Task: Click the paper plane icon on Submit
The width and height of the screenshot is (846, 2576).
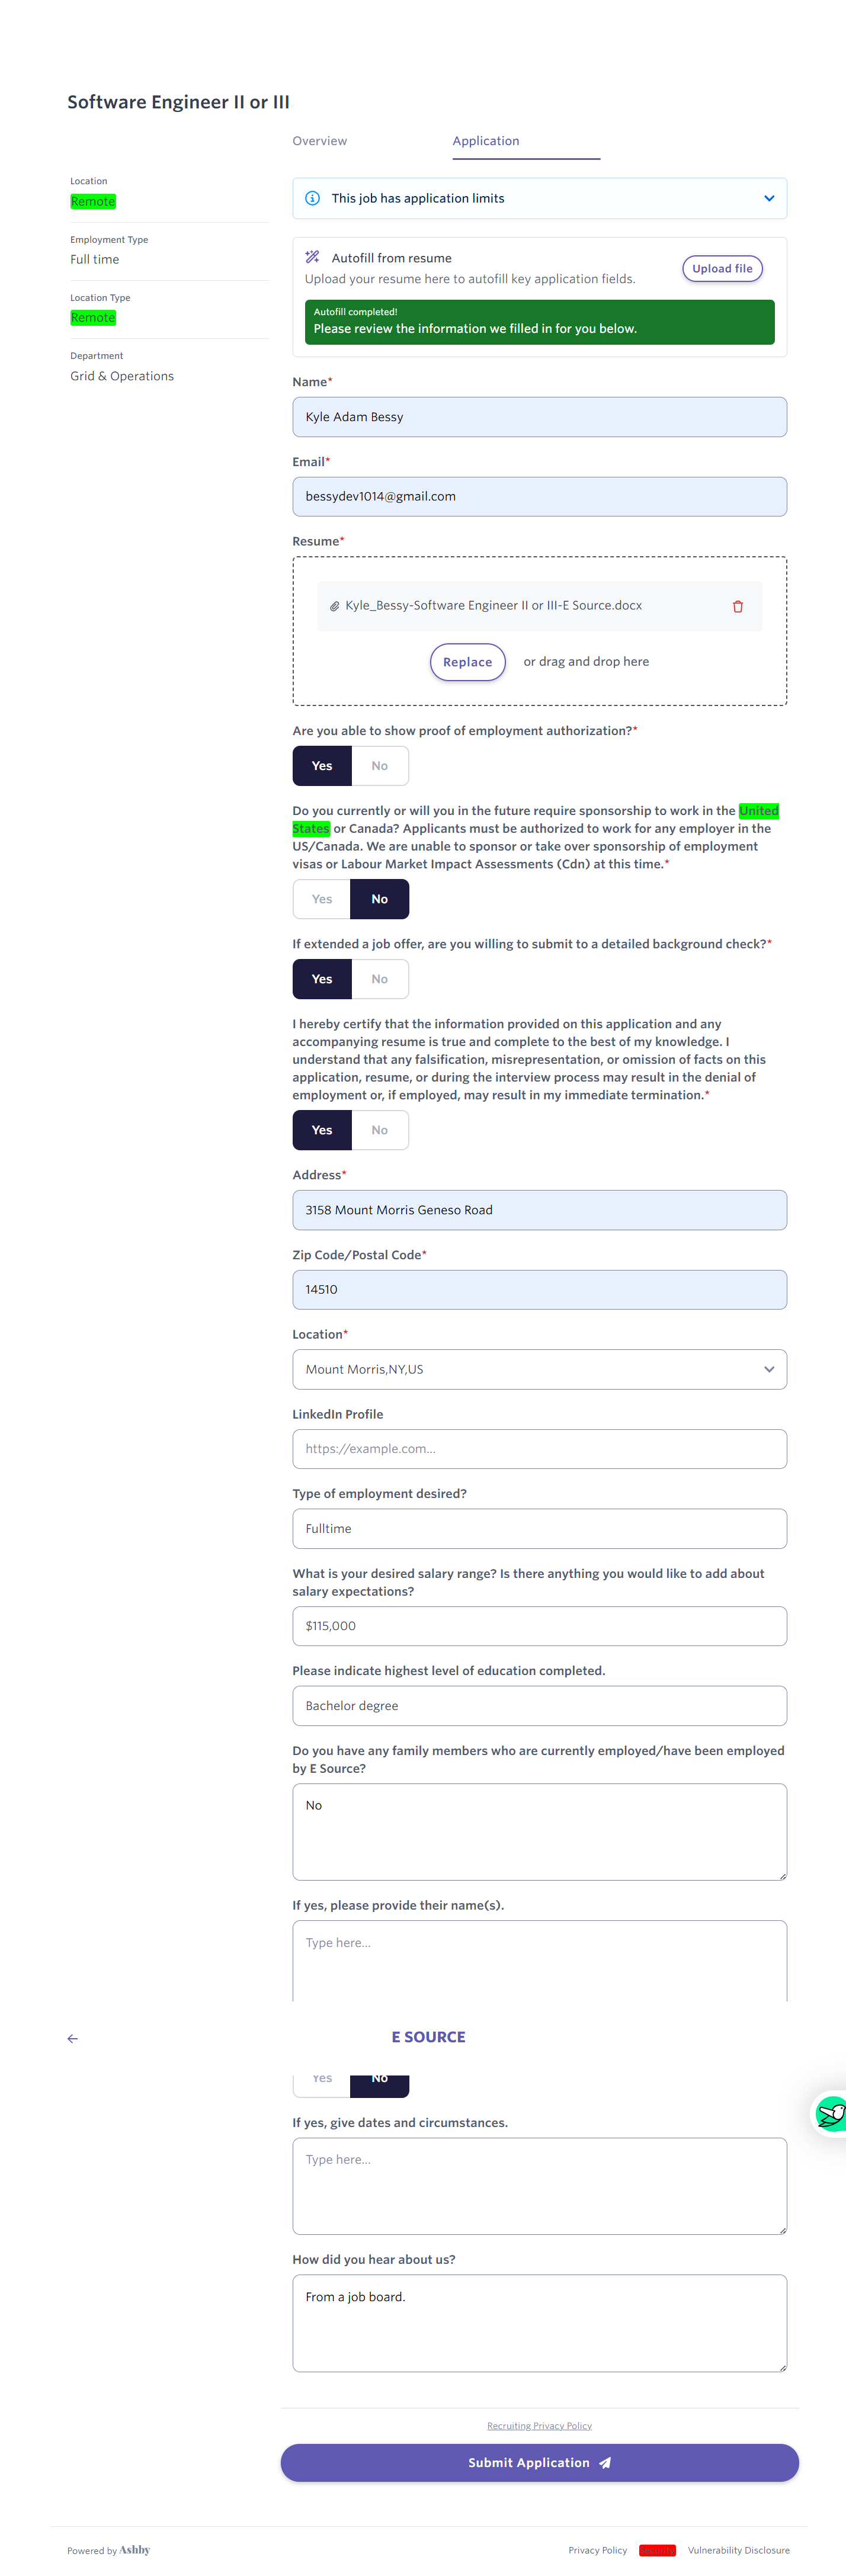Action: pos(605,2463)
